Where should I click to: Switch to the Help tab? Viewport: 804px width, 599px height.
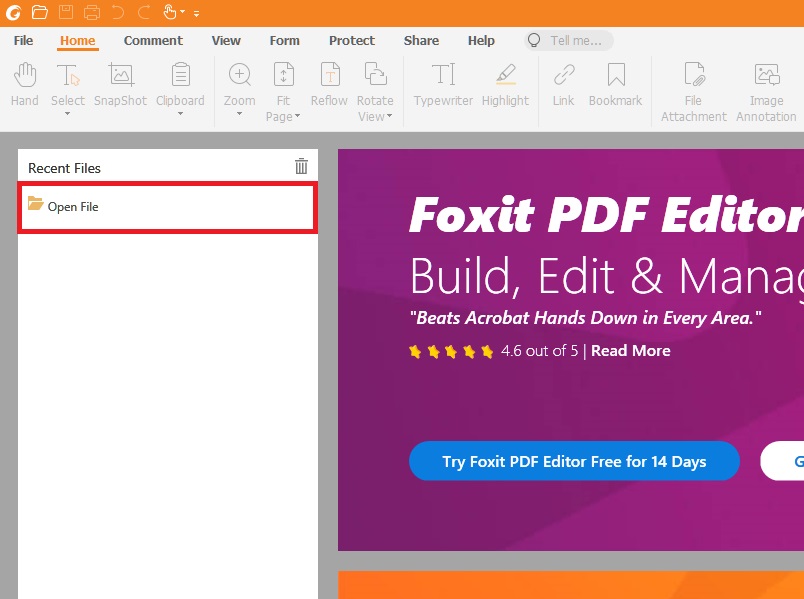[x=481, y=41]
